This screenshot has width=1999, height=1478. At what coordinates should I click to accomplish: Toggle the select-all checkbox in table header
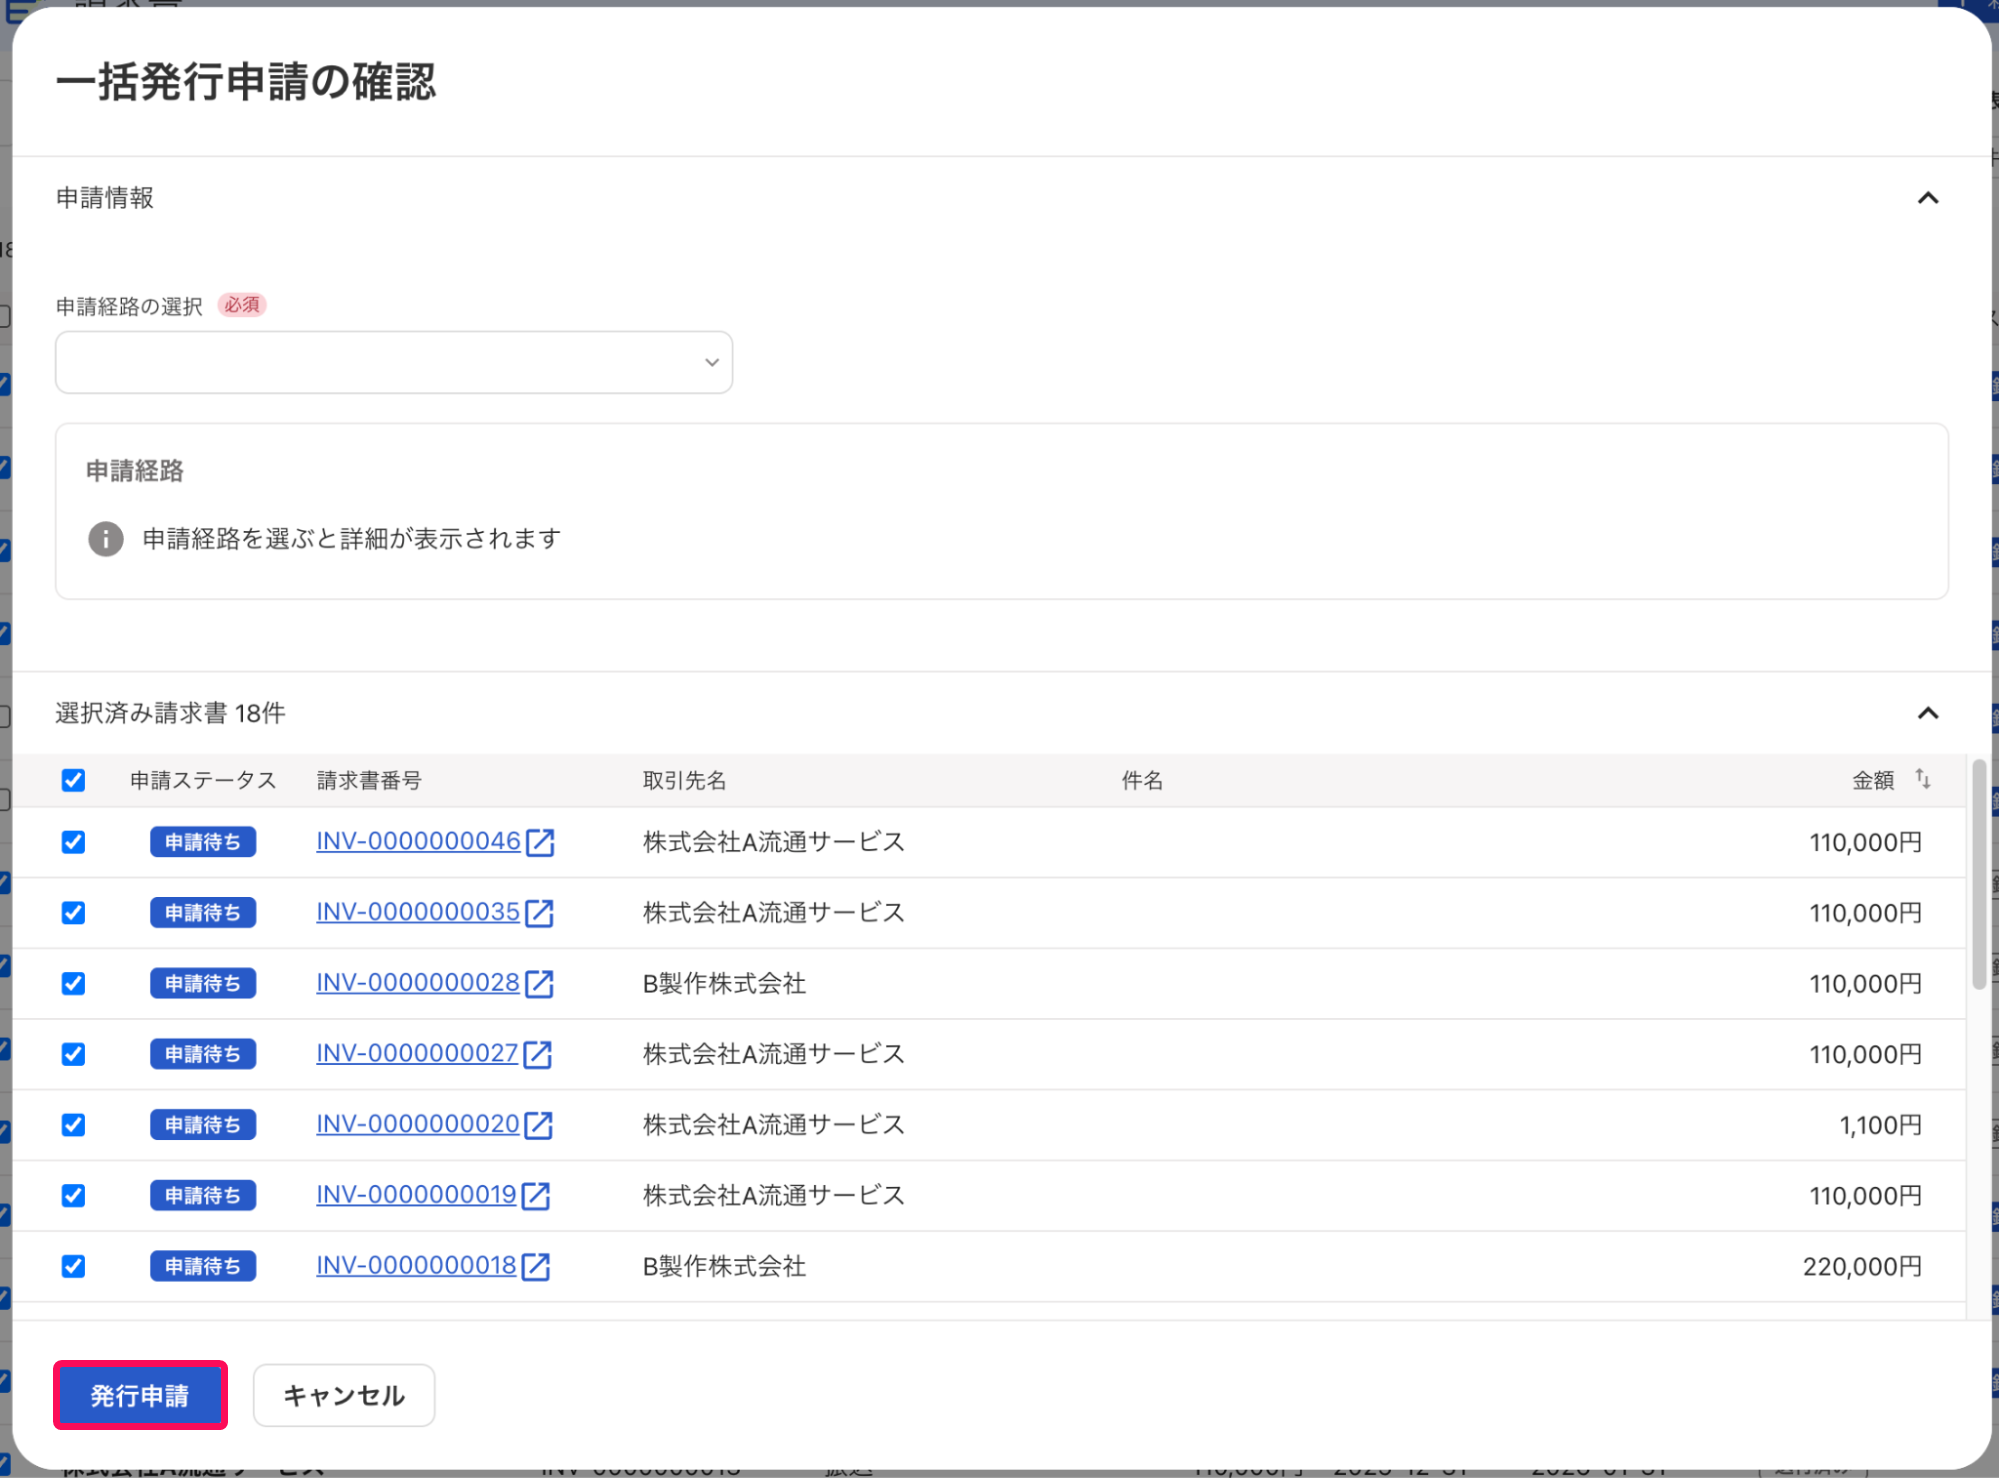tap(73, 780)
